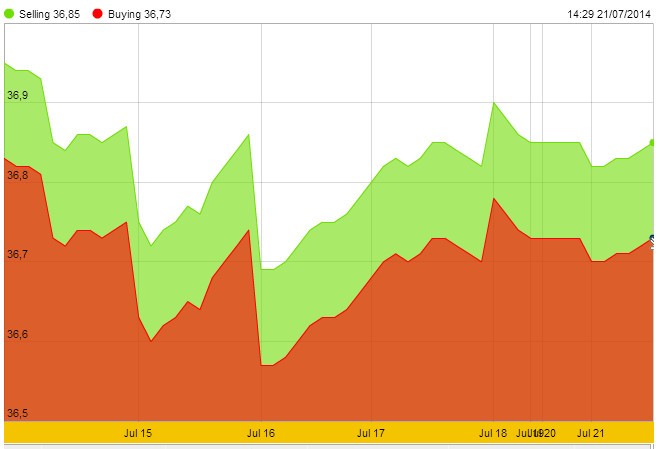Select the Jul 15 date label

tap(138, 433)
